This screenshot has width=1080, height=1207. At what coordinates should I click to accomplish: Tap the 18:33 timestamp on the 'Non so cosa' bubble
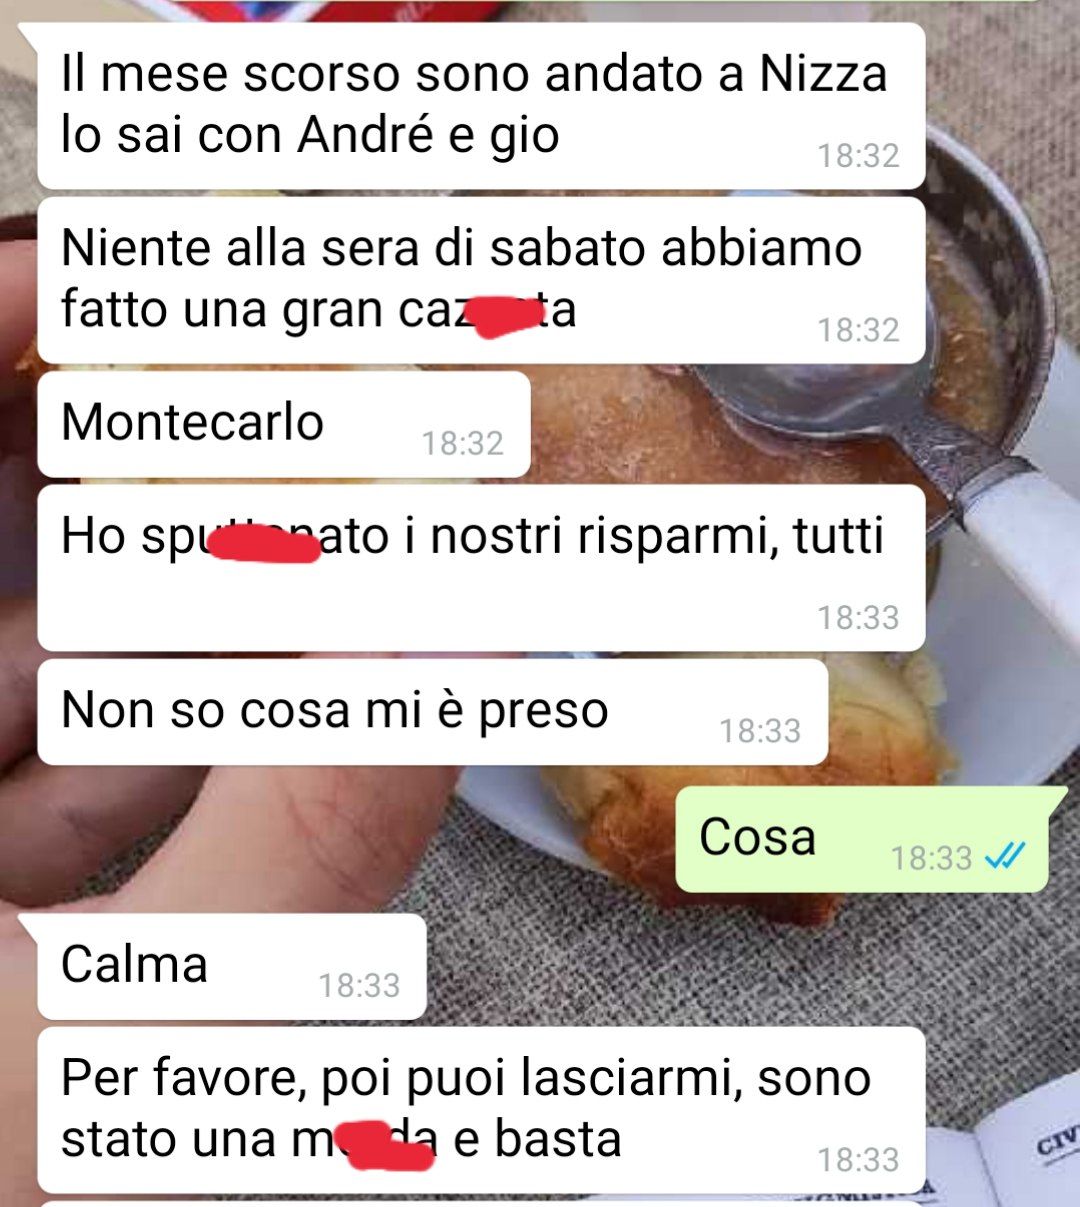(760, 731)
